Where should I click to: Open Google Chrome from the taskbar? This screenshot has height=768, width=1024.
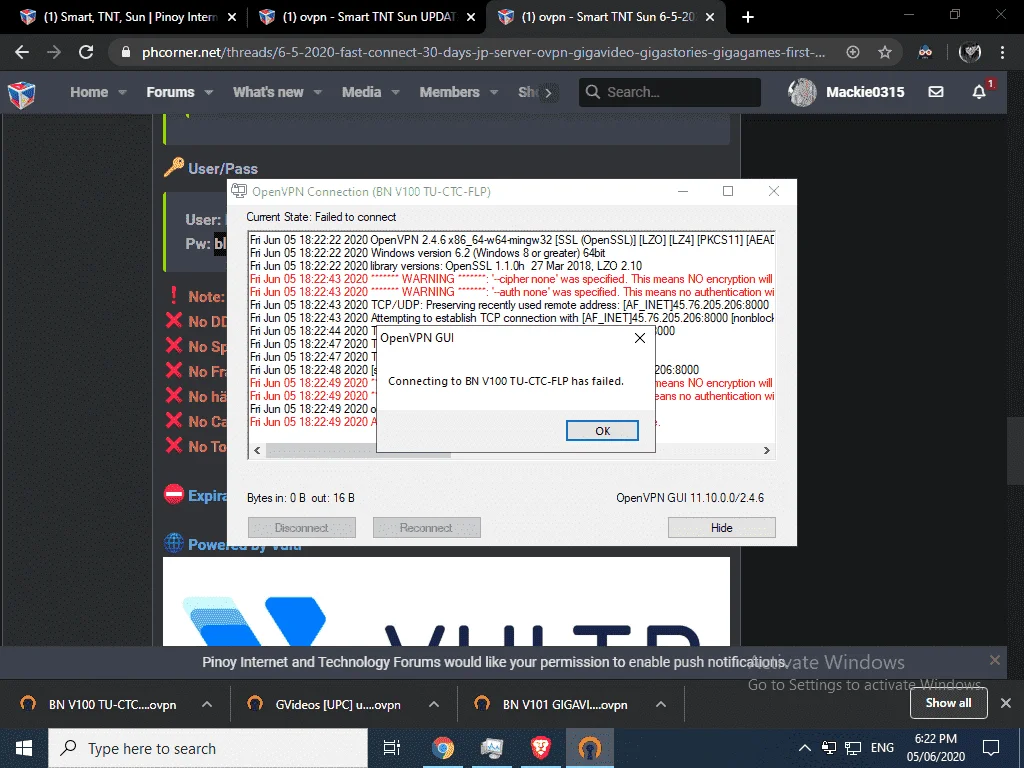click(x=442, y=748)
